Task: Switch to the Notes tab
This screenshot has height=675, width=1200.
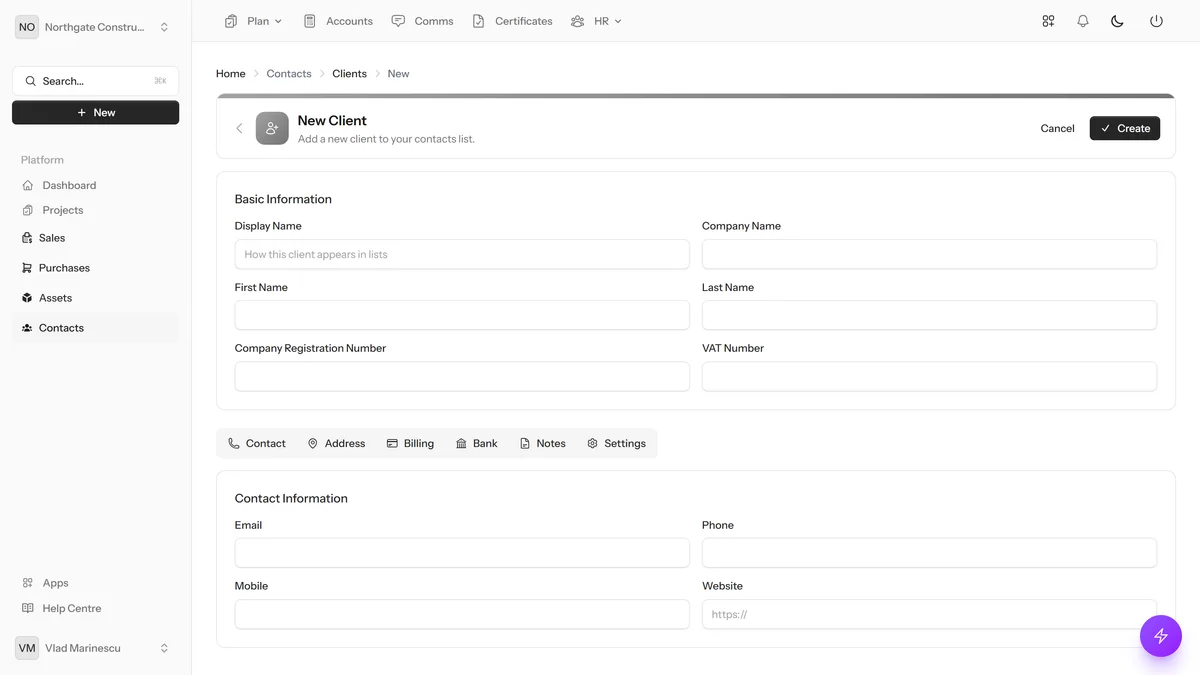Action: click(x=543, y=443)
